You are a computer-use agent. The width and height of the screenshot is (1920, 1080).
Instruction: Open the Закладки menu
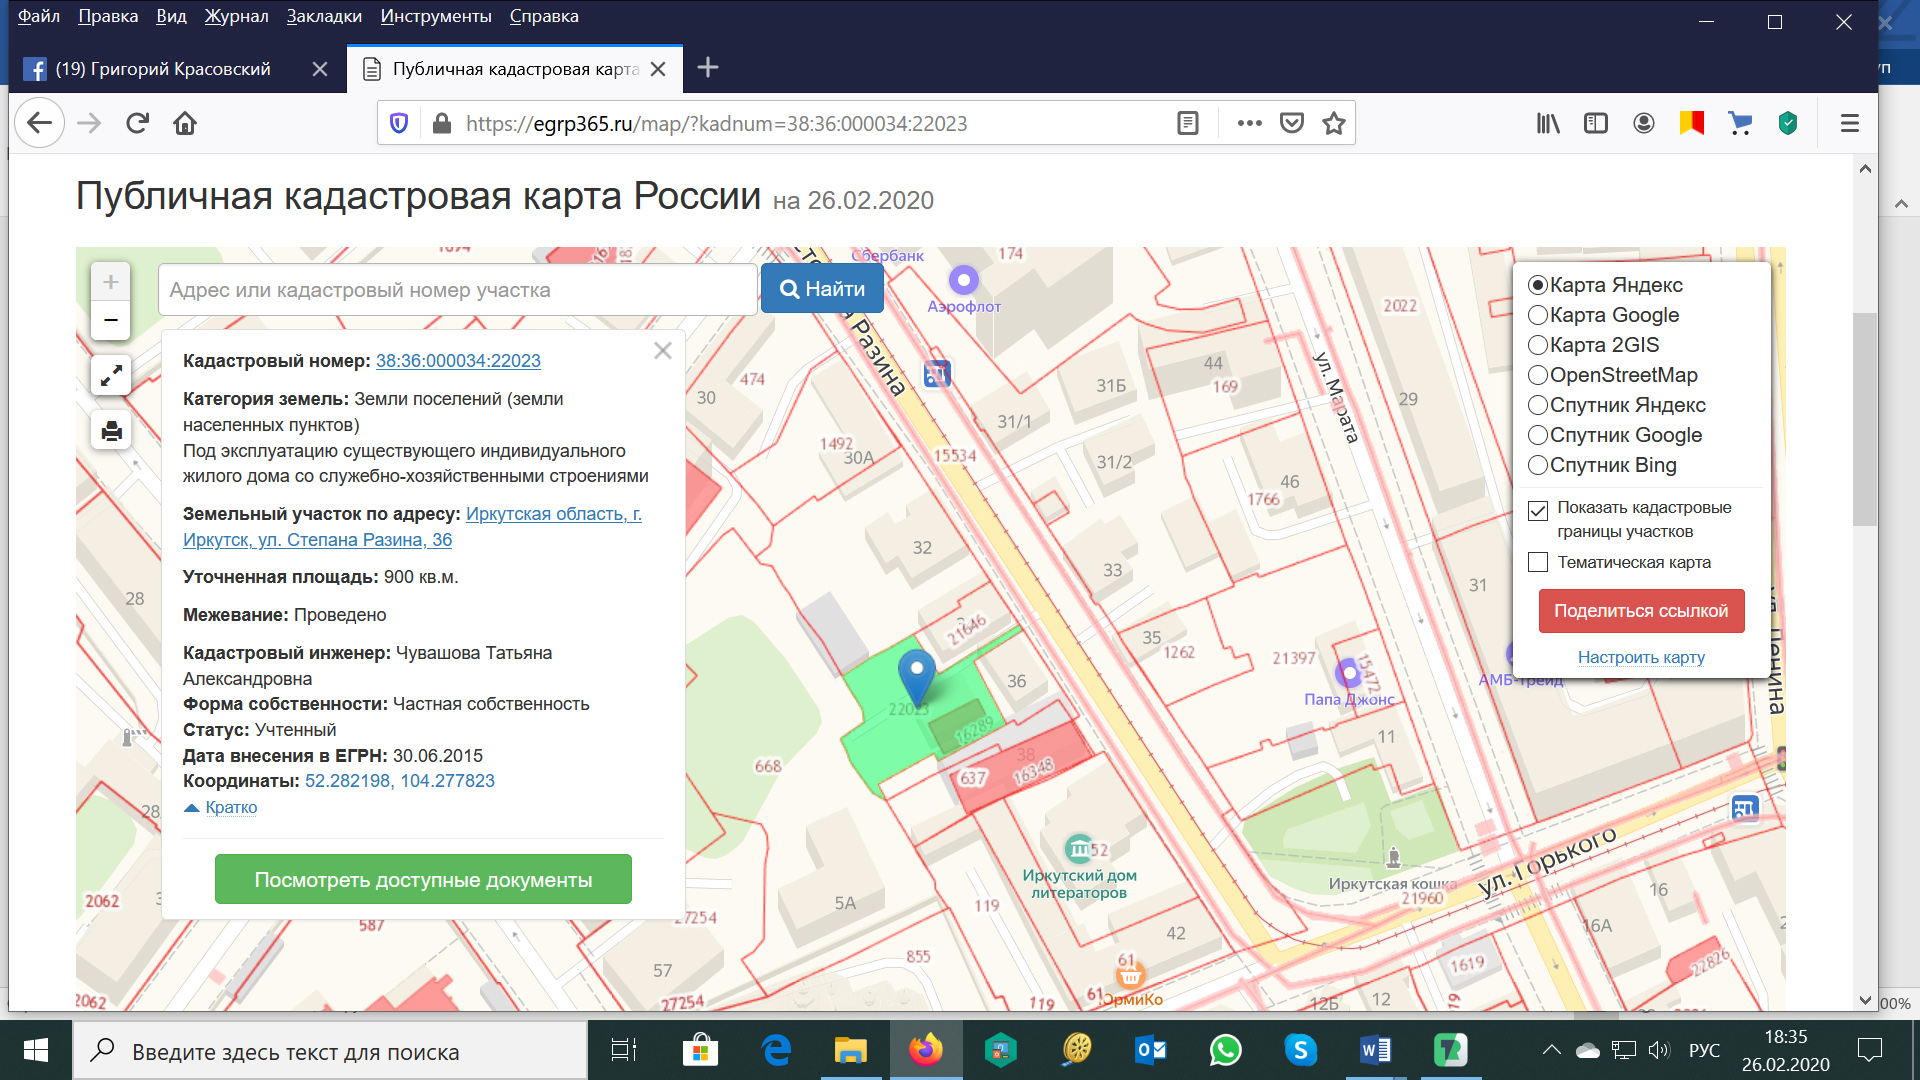323,16
